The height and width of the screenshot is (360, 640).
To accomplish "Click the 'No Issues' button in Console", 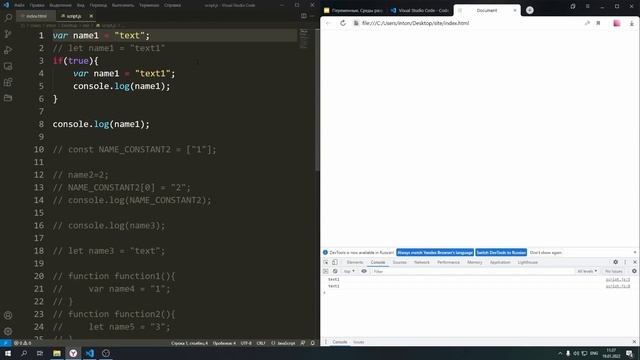I will pos(613,271).
